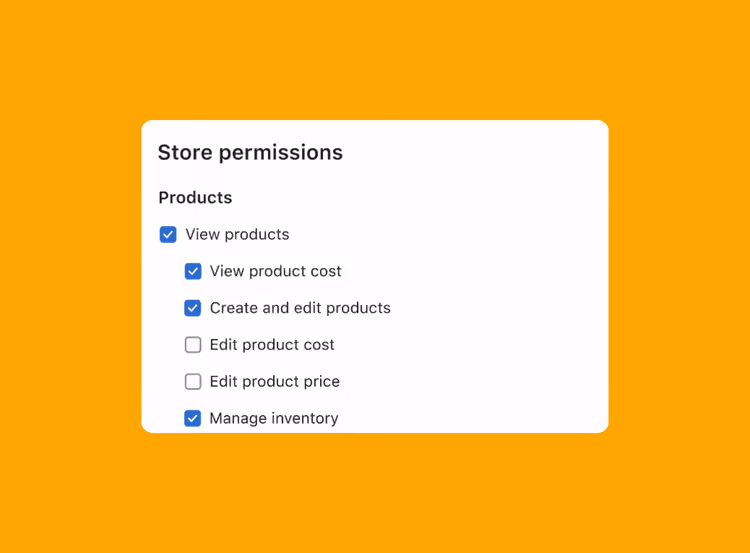Click the 'Edit product cost' label text
Image resolution: width=750 pixels, height=553 pixels.
point(272,344)
